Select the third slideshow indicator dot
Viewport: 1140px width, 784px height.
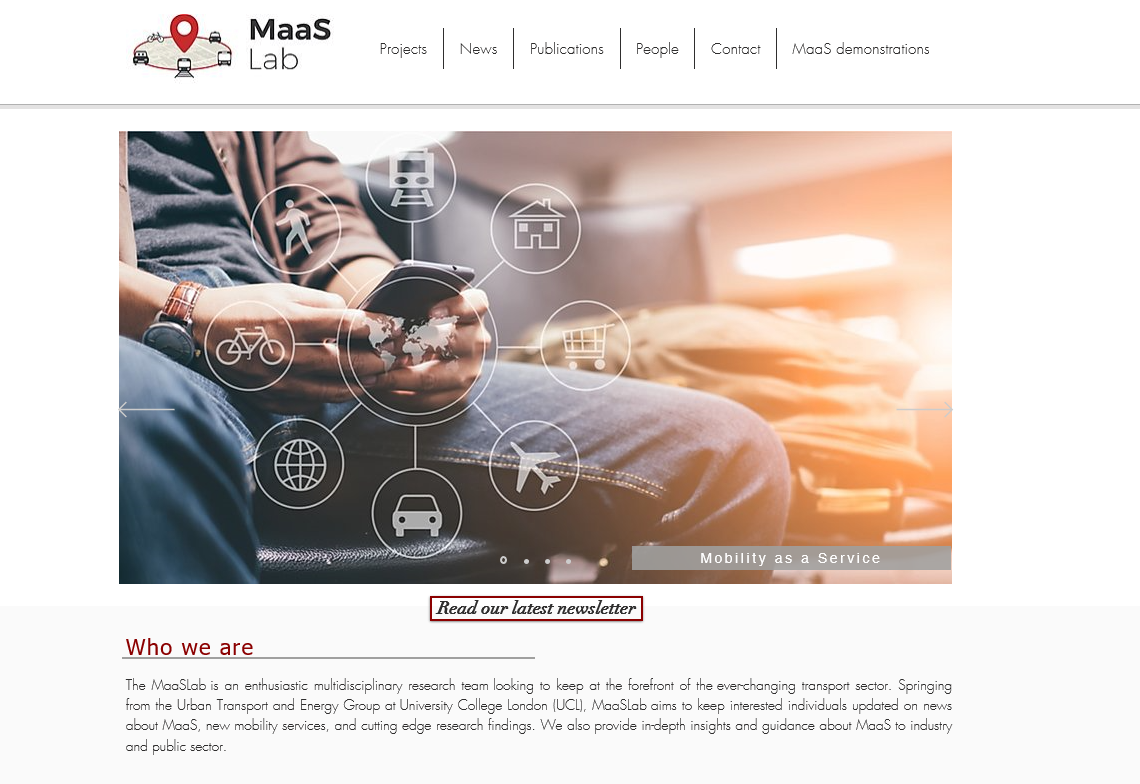(x=547, y=561)
